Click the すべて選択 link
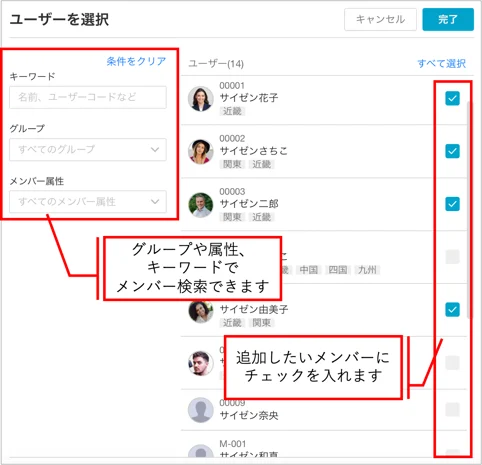Image resolution: width=482 pixels, height=465 pixels. click(441, 63)
